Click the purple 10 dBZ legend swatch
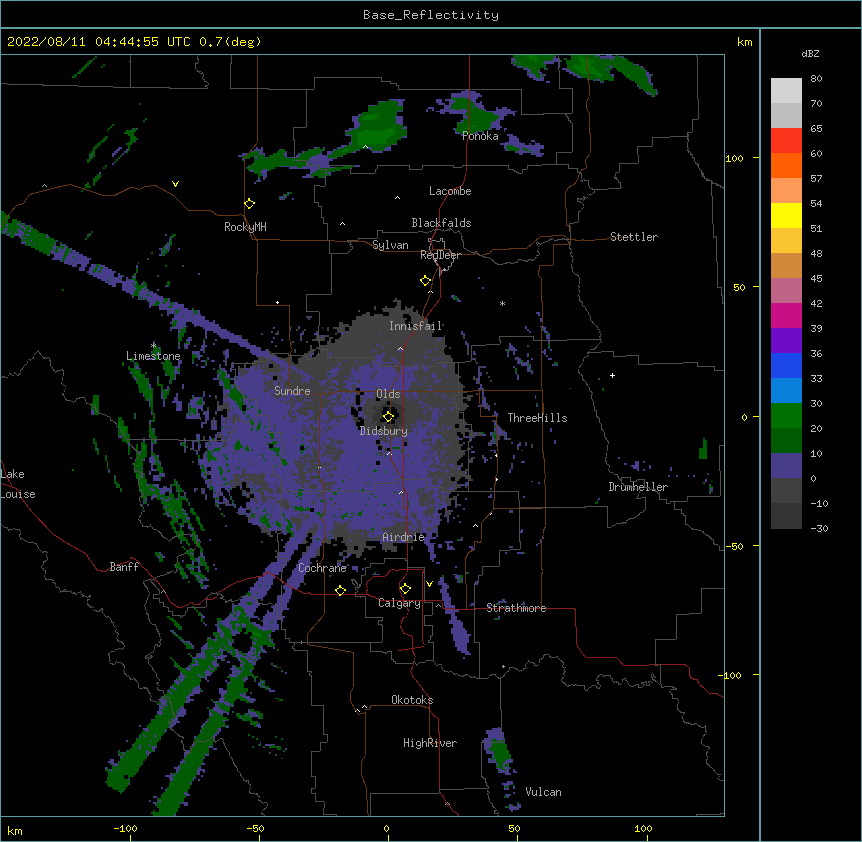This screenshot has height=842, width=862. [x=786, y=466]
